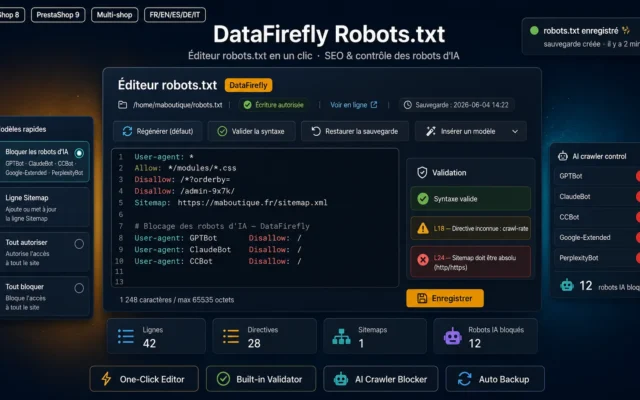Click the green check icon on Syntaxe valide

[x=423, y=199]
